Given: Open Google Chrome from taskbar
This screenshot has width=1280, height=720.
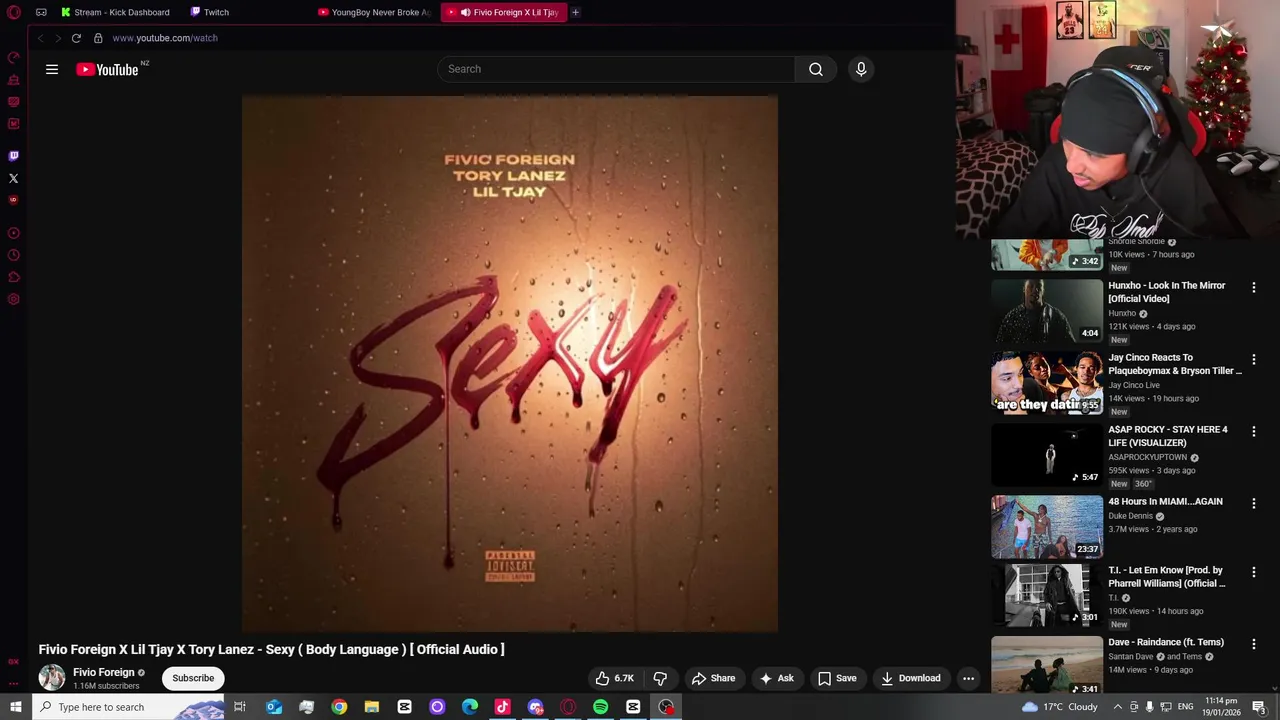Looking at the screenshot, I should pos(339,707).
